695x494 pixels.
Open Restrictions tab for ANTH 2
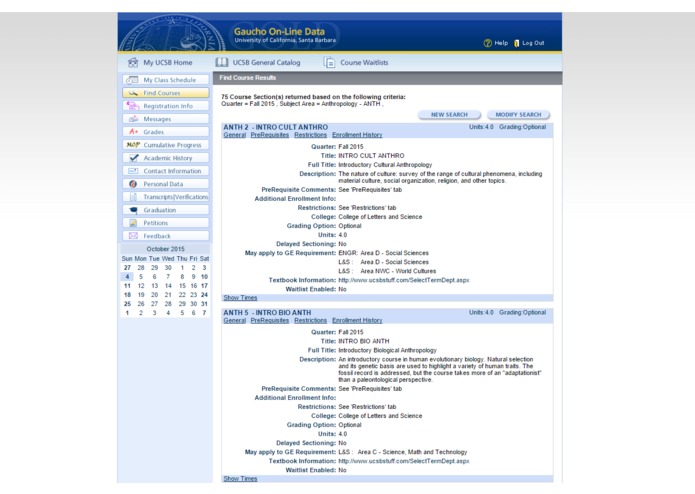310,135
